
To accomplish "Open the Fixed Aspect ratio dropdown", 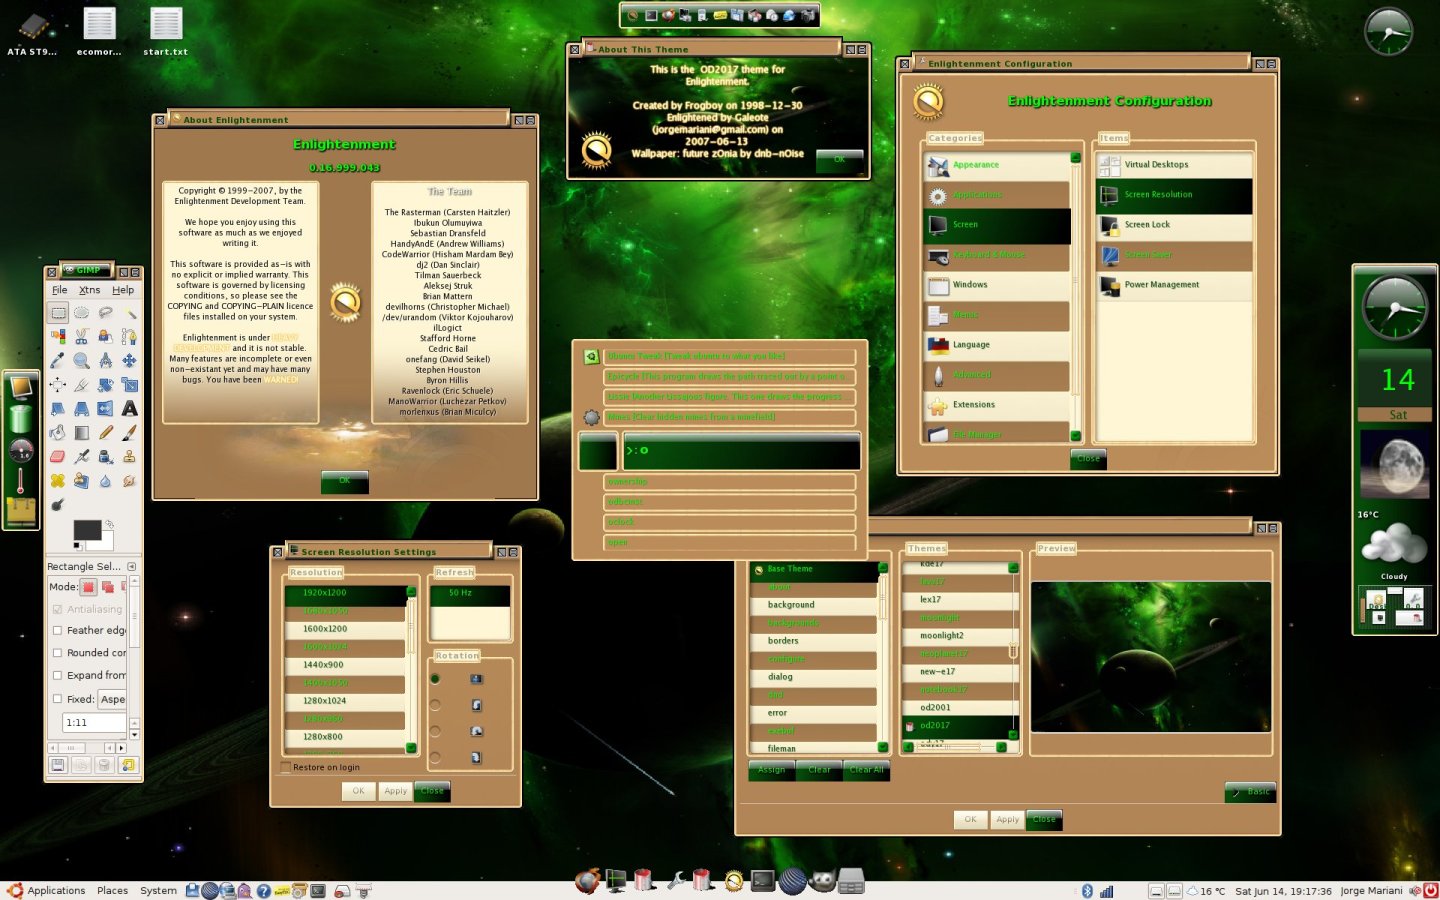I will 112,699.
